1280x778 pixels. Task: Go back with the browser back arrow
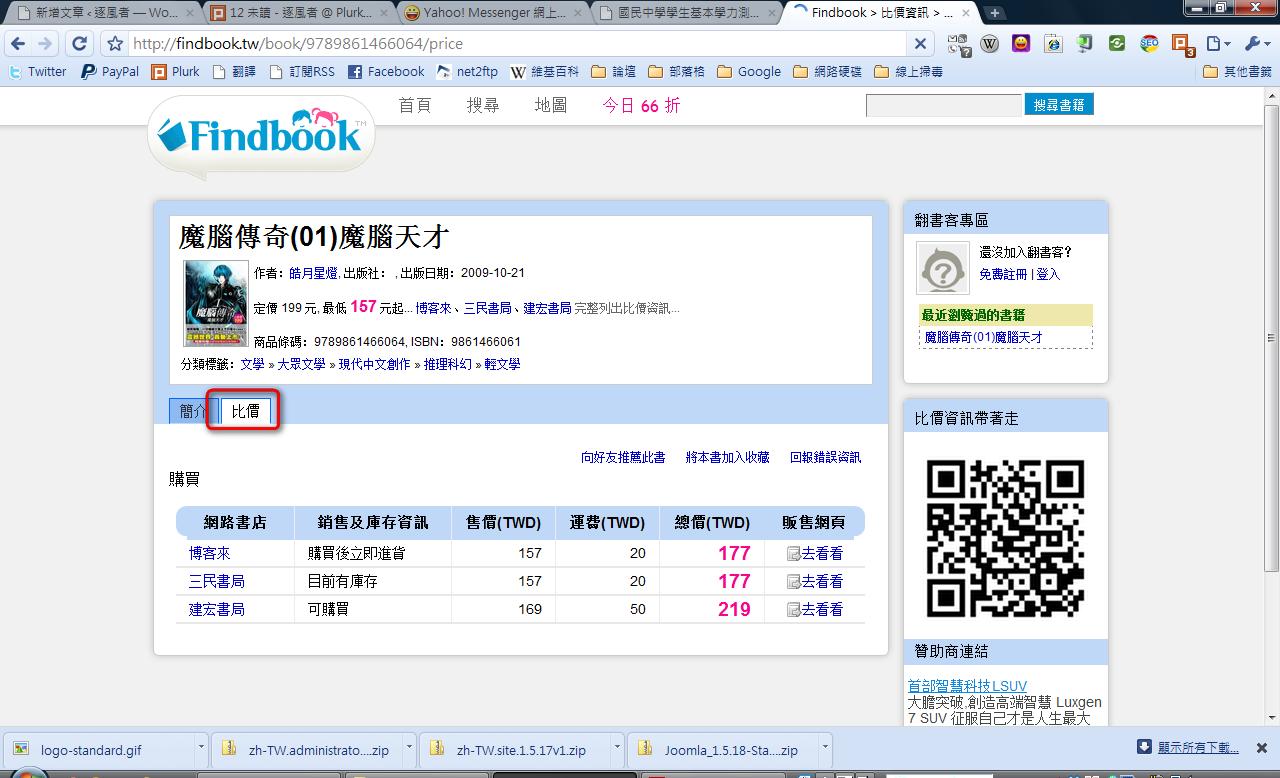point(17,44)
